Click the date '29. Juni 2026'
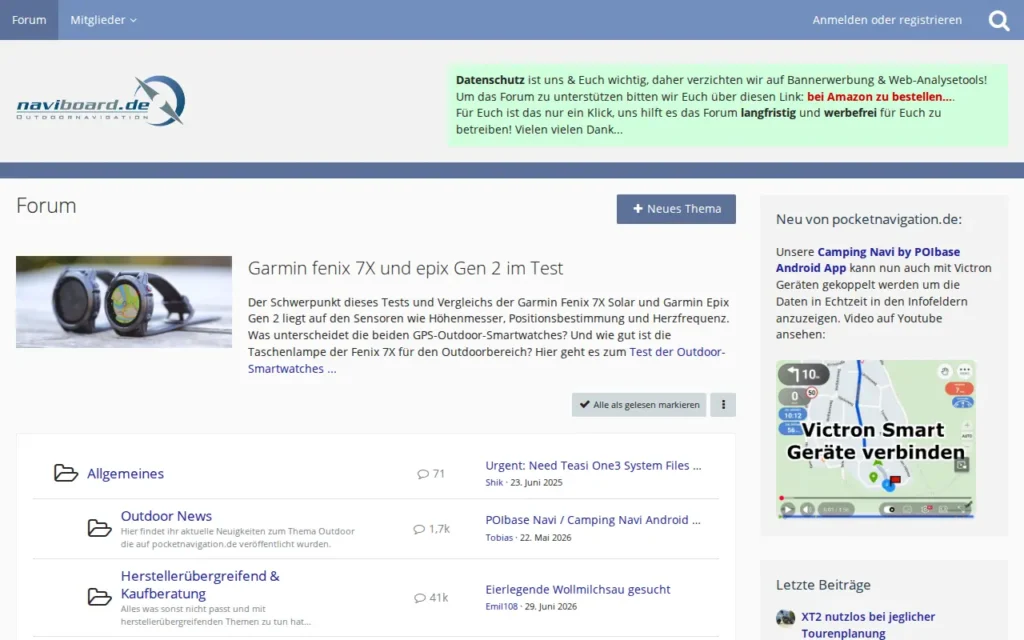 [x=551, y=606]
